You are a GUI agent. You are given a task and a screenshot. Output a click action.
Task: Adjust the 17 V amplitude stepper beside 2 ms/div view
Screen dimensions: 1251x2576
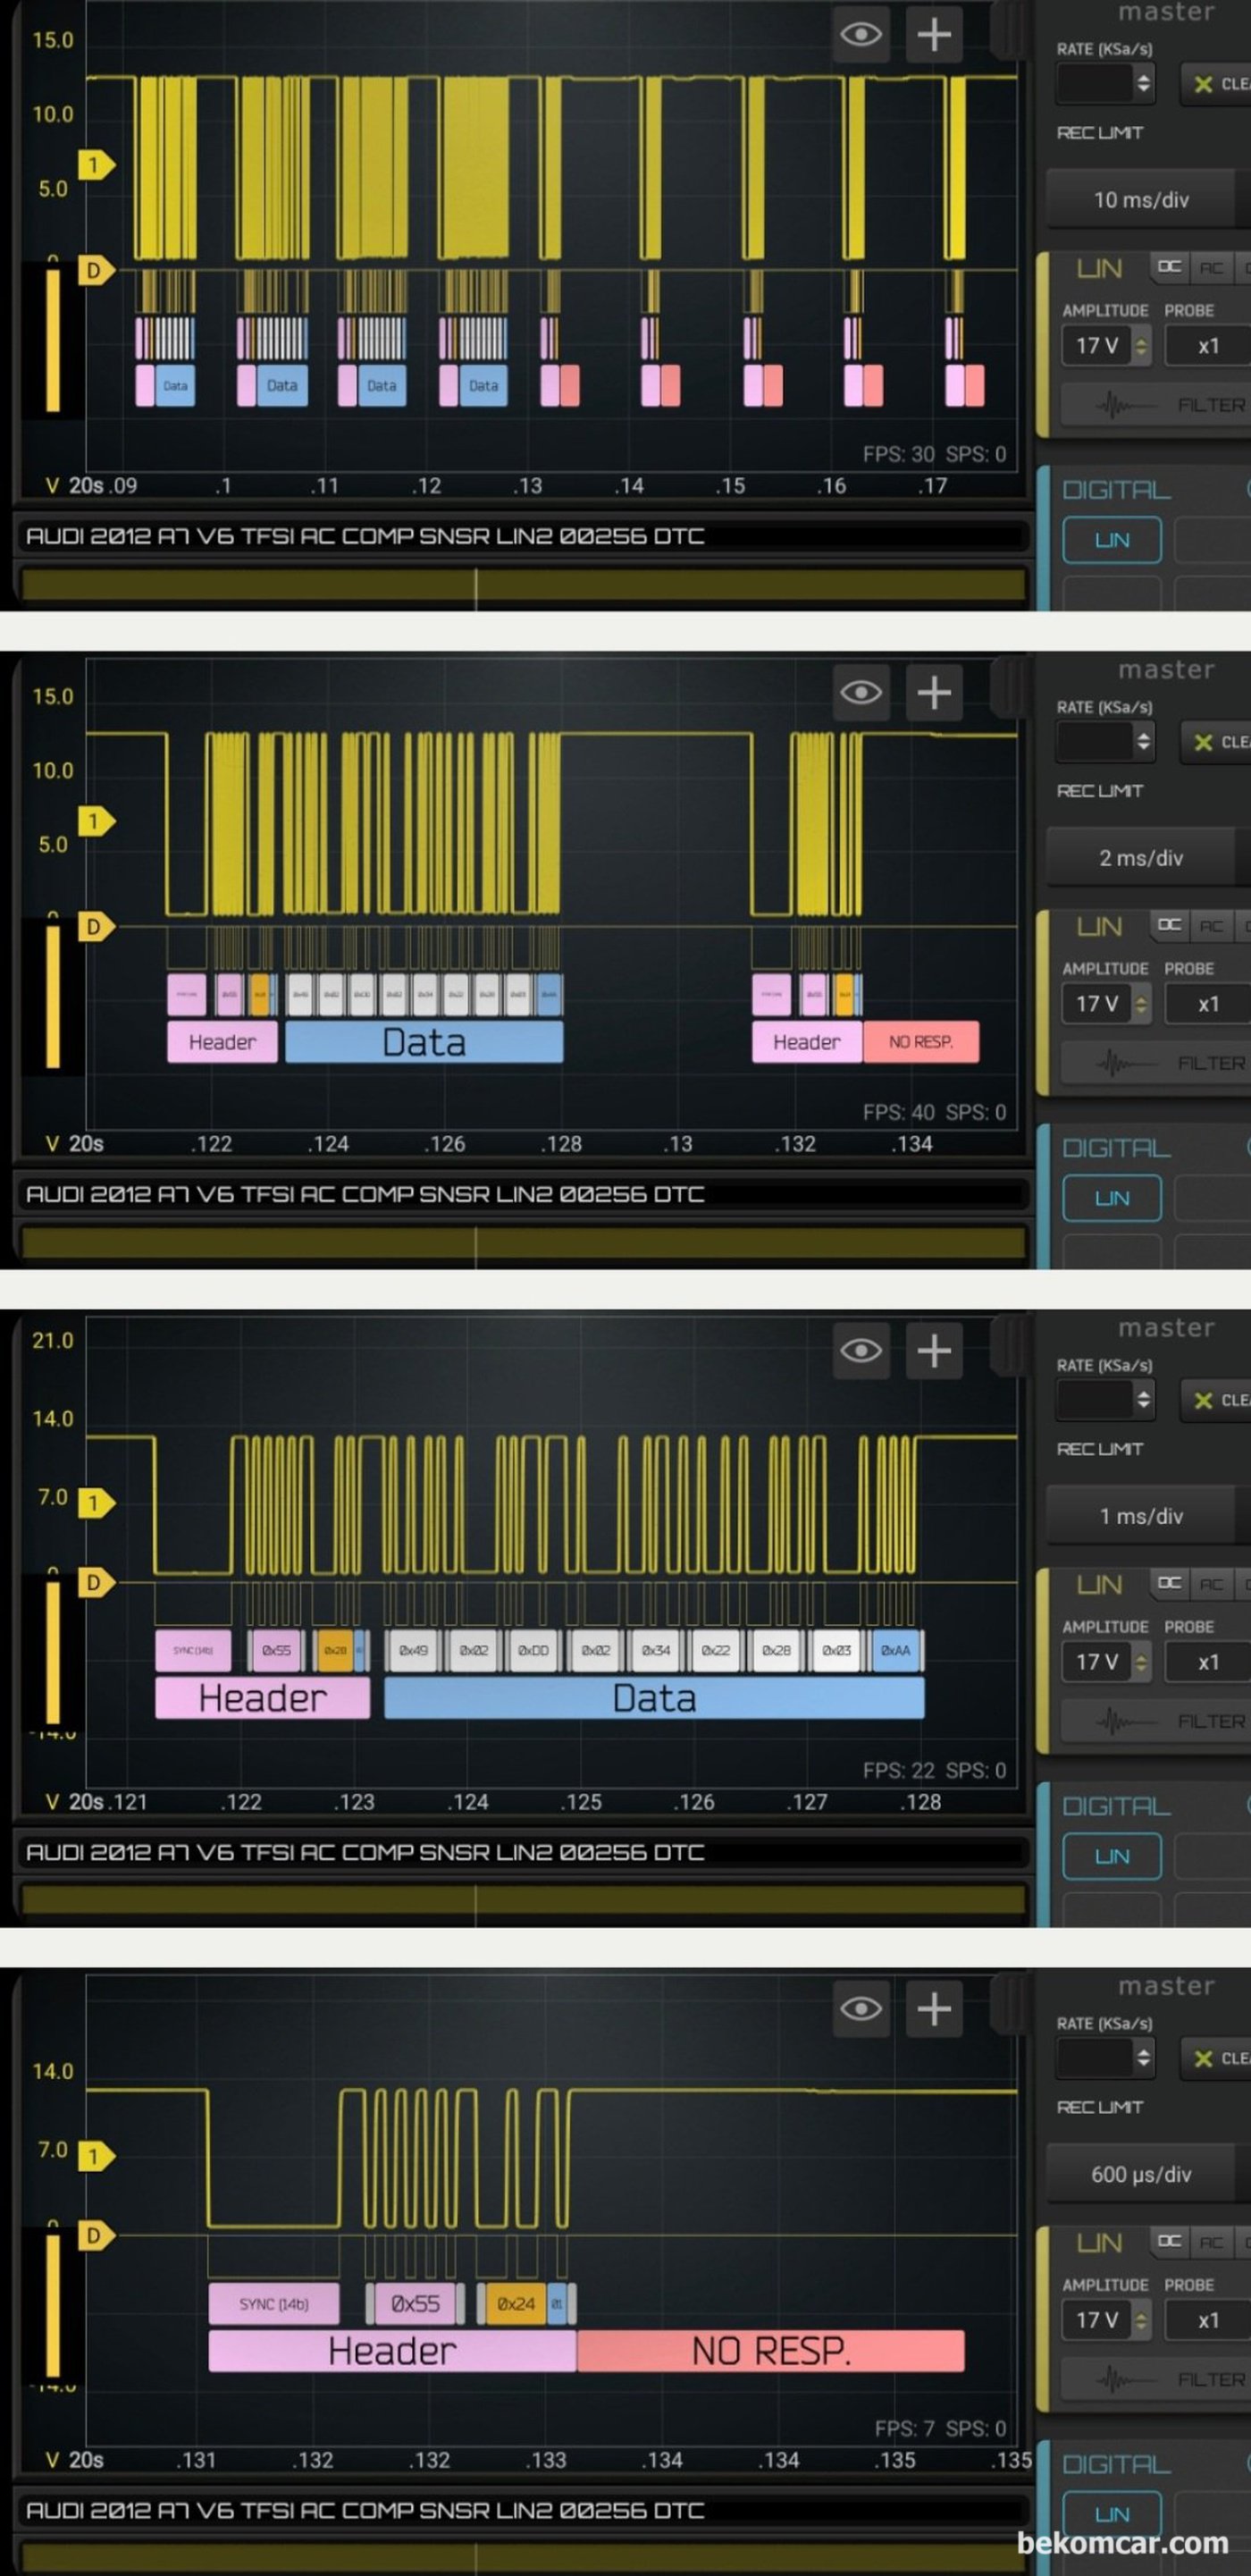pos(1141,1004)
